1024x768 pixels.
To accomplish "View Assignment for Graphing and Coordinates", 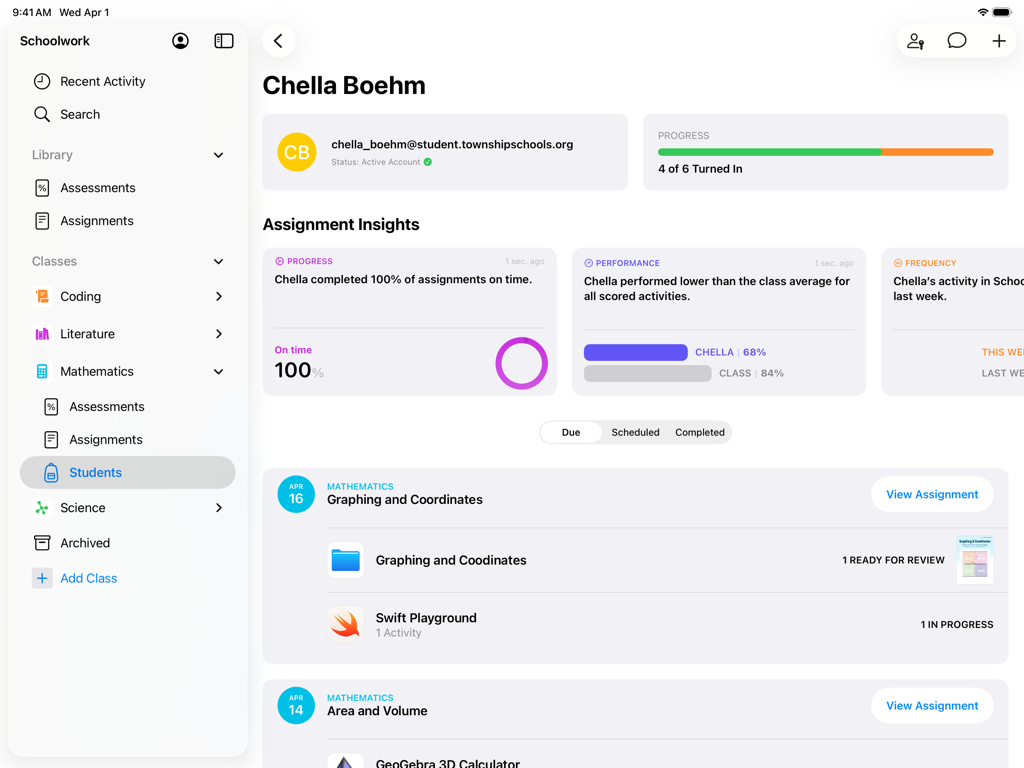I will coord(931,493).
